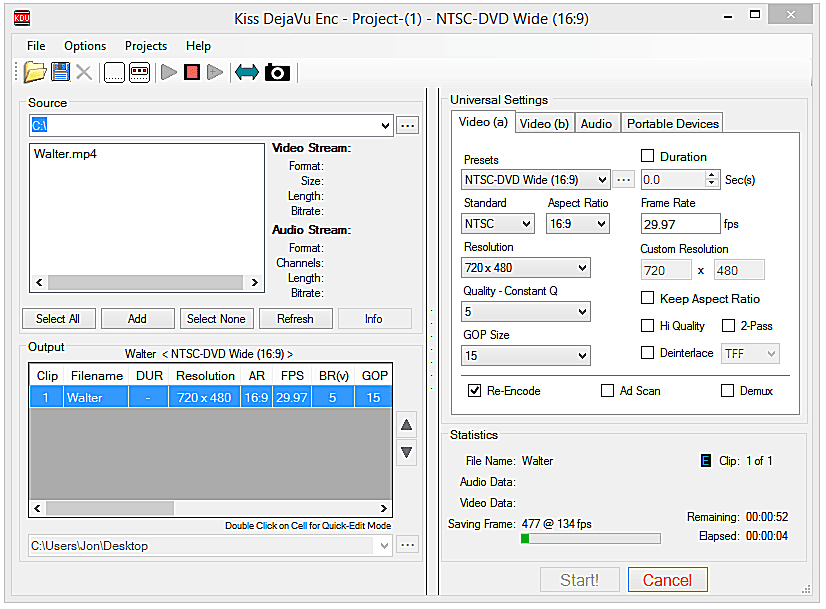Enable the Keep Aspect Ratio checkbox
The height and width of the screenshot is (609, 826).
click(x=648, y=298)
